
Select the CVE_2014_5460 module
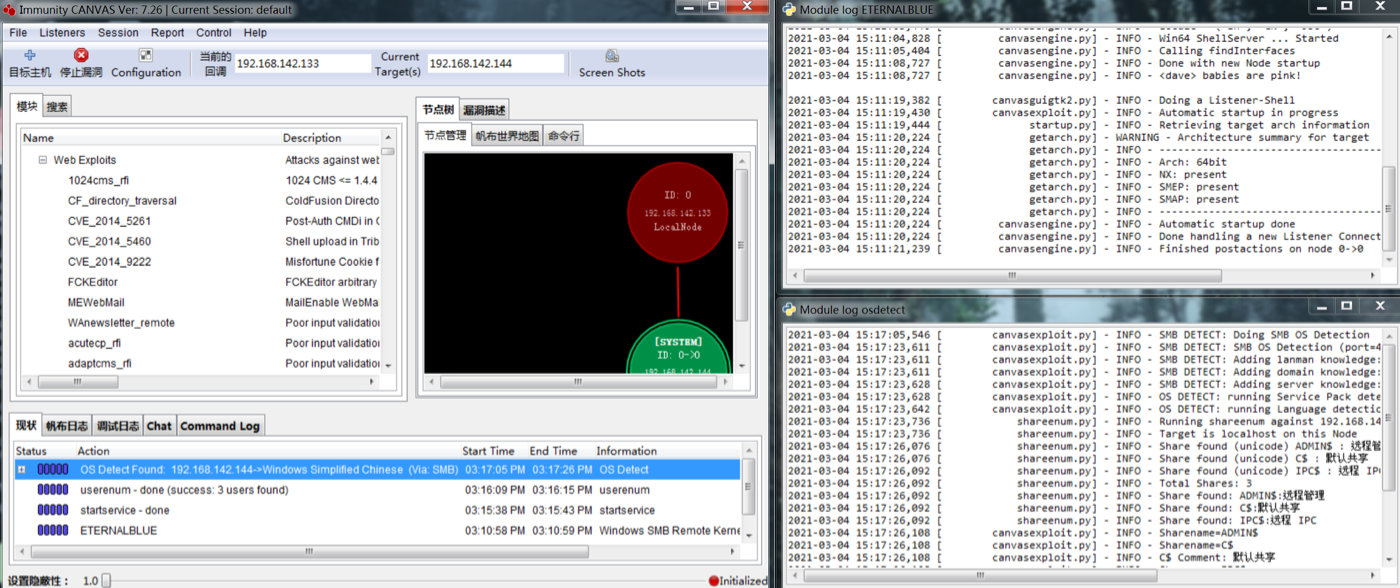109,241
